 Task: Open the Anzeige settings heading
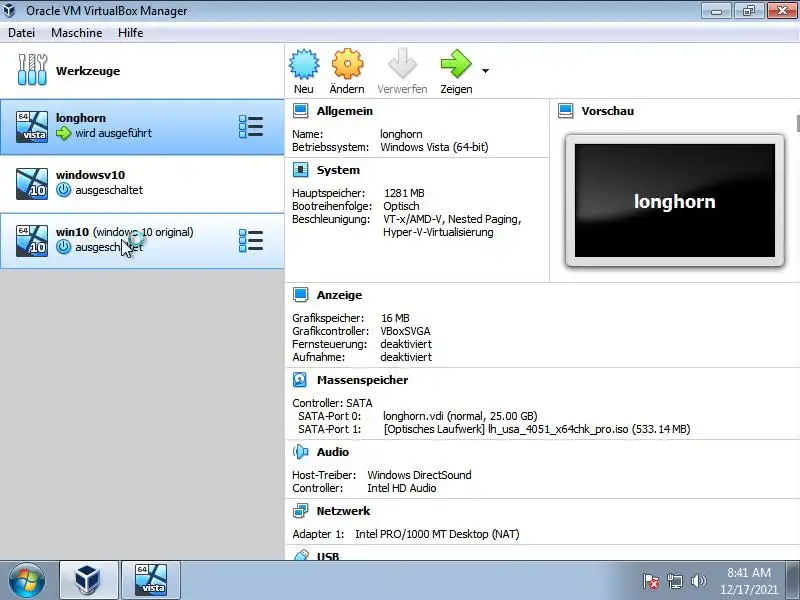pyautogui.click(x=339, y=294)
